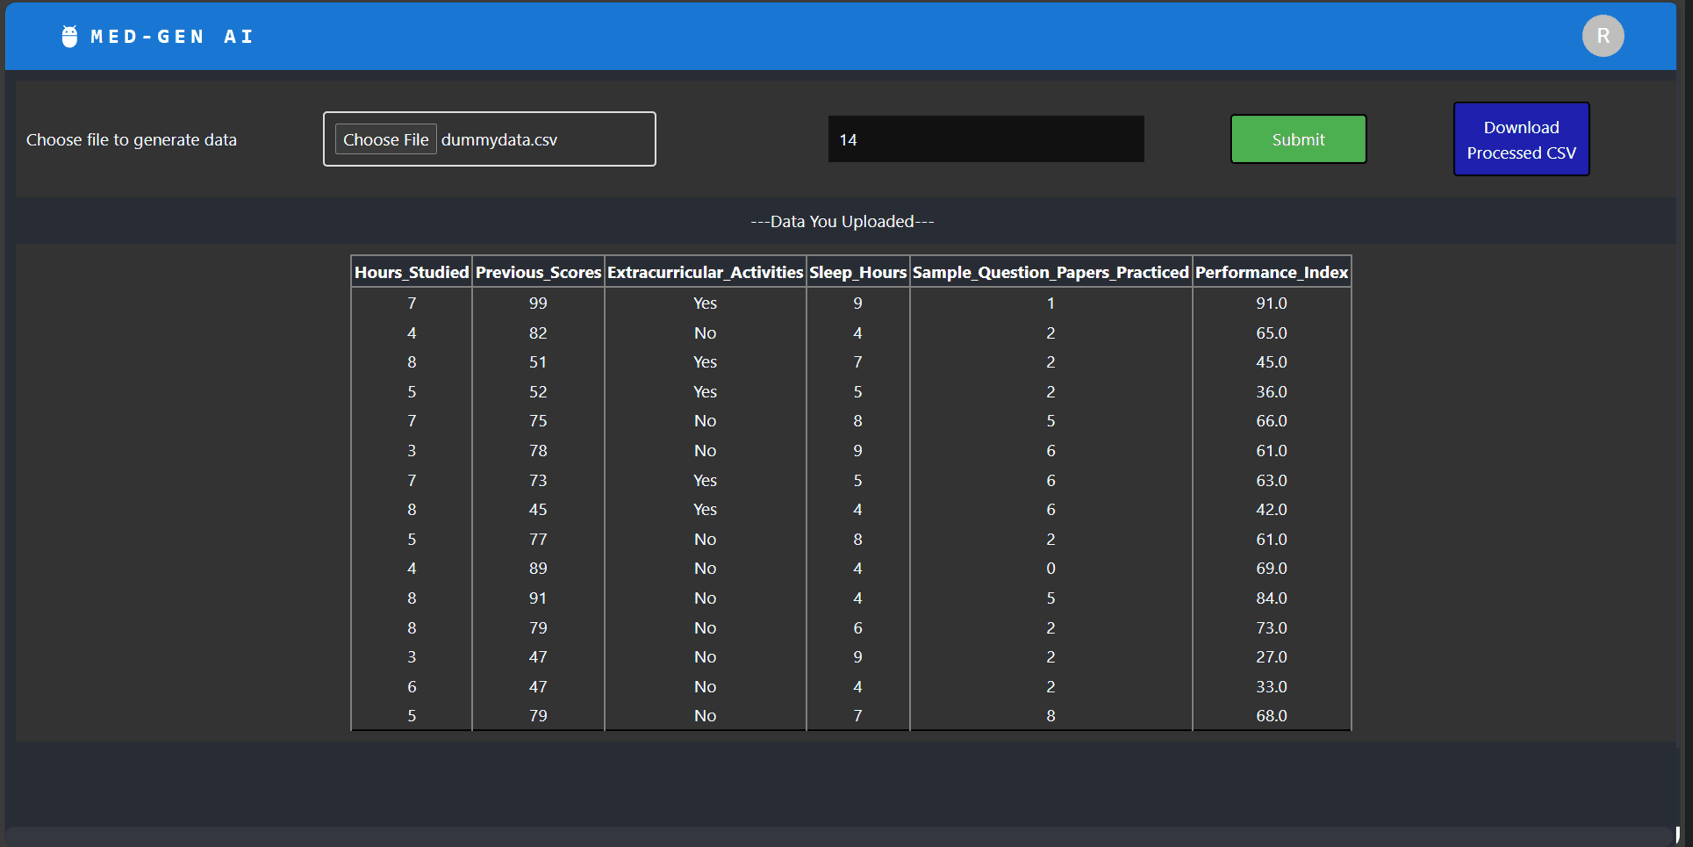Select the Extracurricular_Activities column header

coord(705,272)
